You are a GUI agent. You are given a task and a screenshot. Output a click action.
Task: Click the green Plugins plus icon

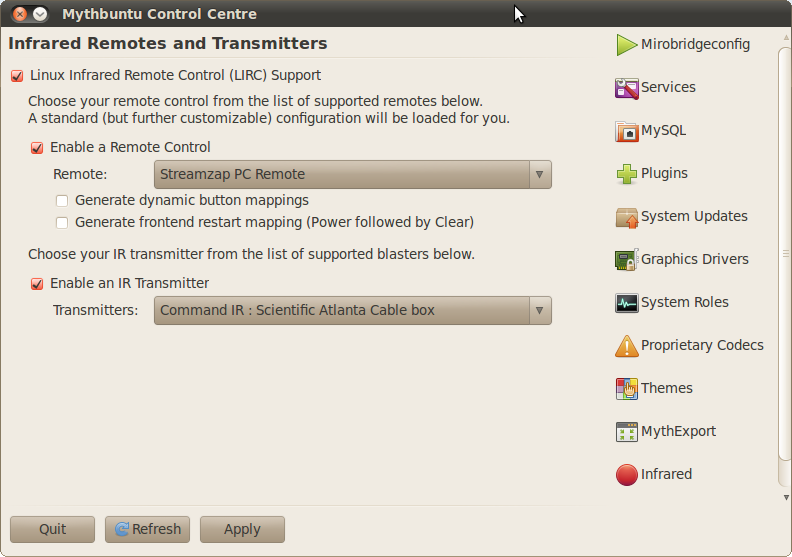627,174
